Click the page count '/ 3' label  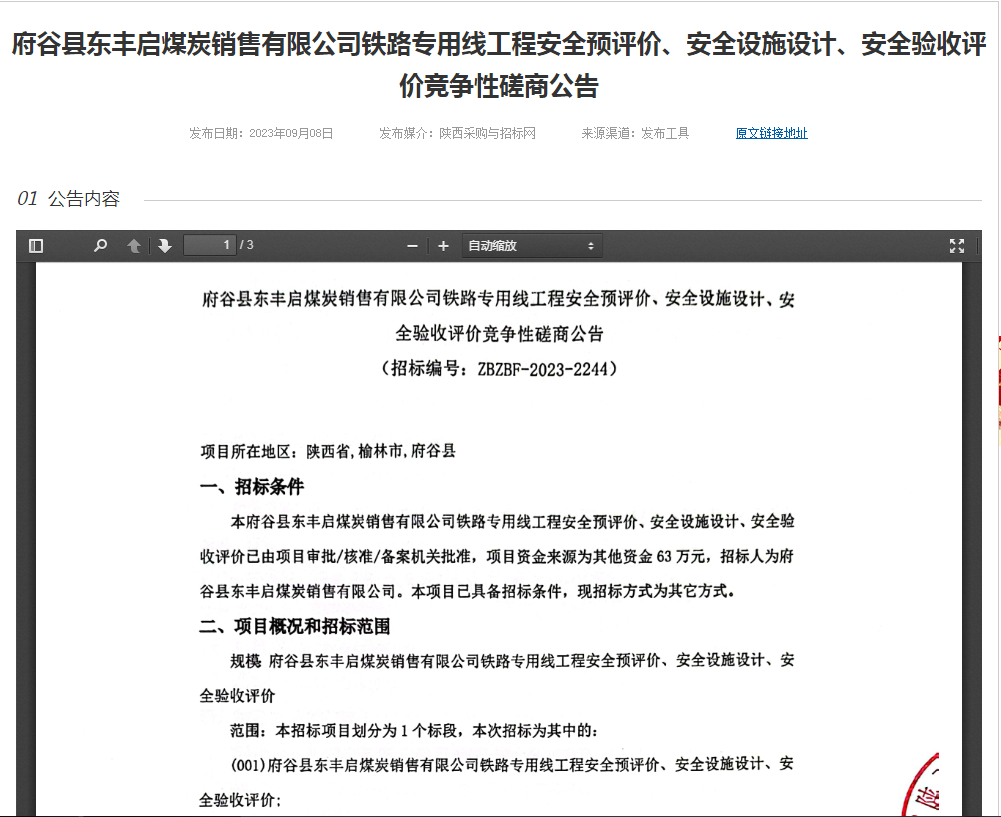pyautogui.click(x=246, y=245)
